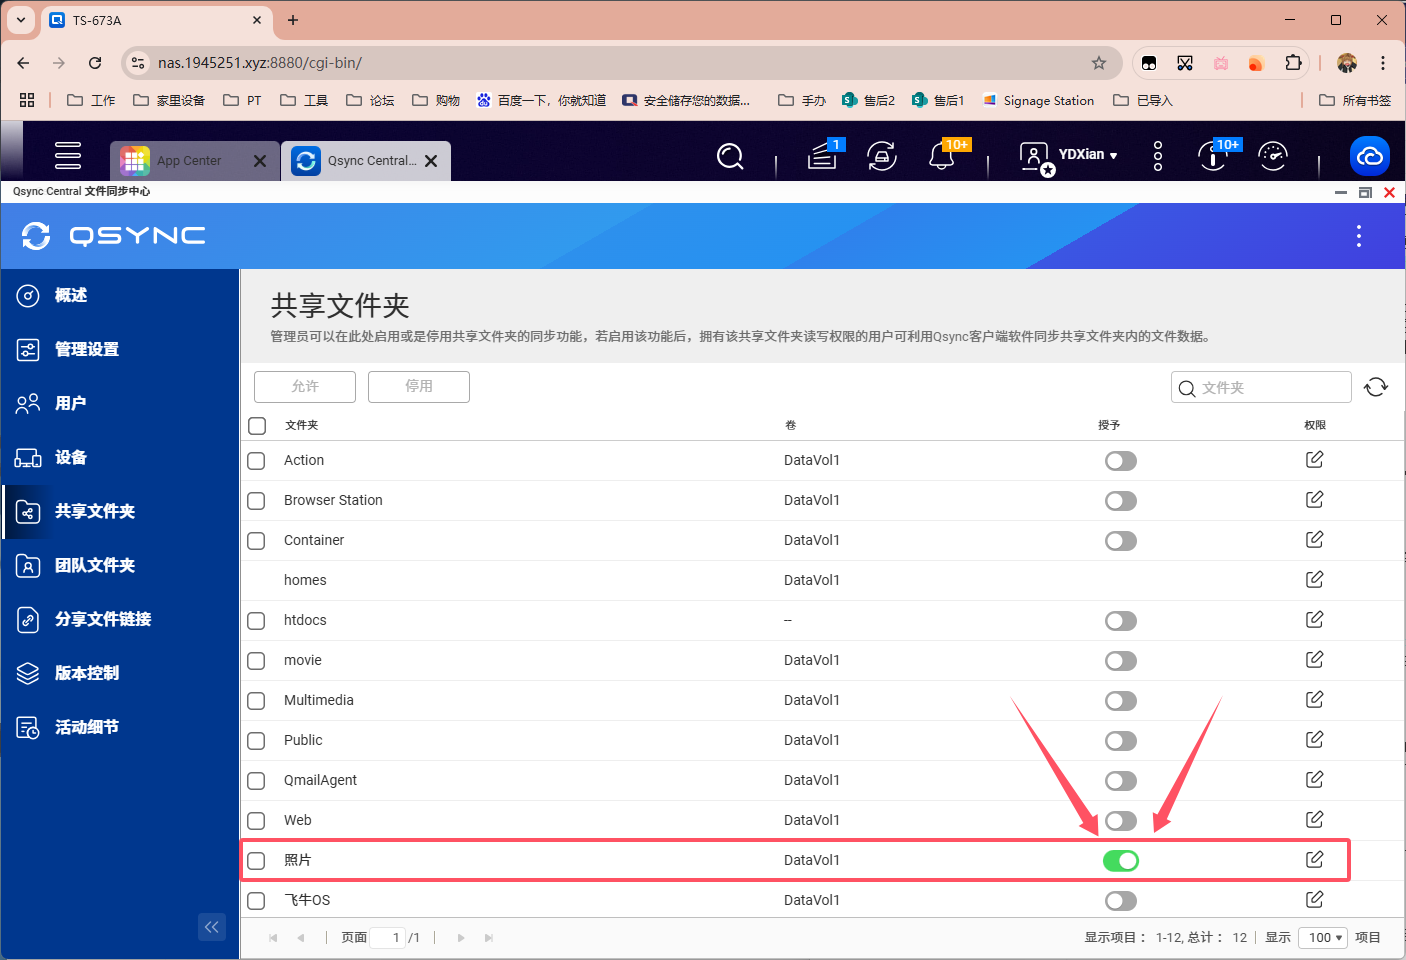Click the 文件夹 search field
This screenshot has height=960, width=1406.
click(x=1261, y=387)
